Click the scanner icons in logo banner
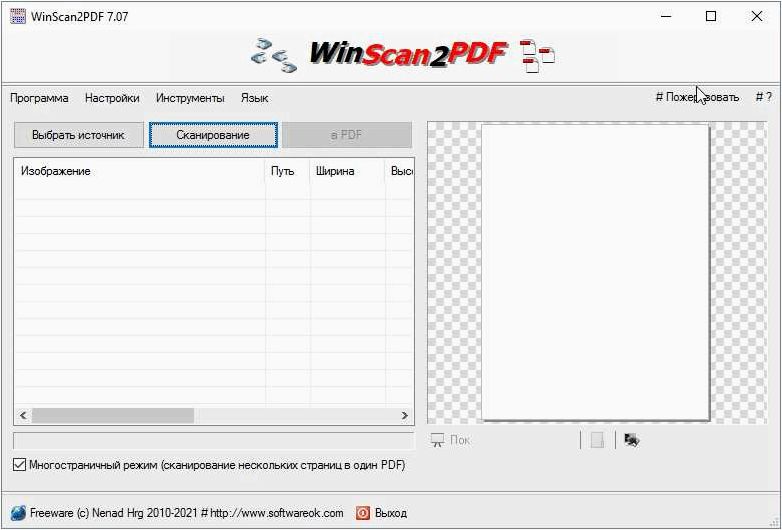The height and width of the screenshot is (530, 782). (274, 55)
